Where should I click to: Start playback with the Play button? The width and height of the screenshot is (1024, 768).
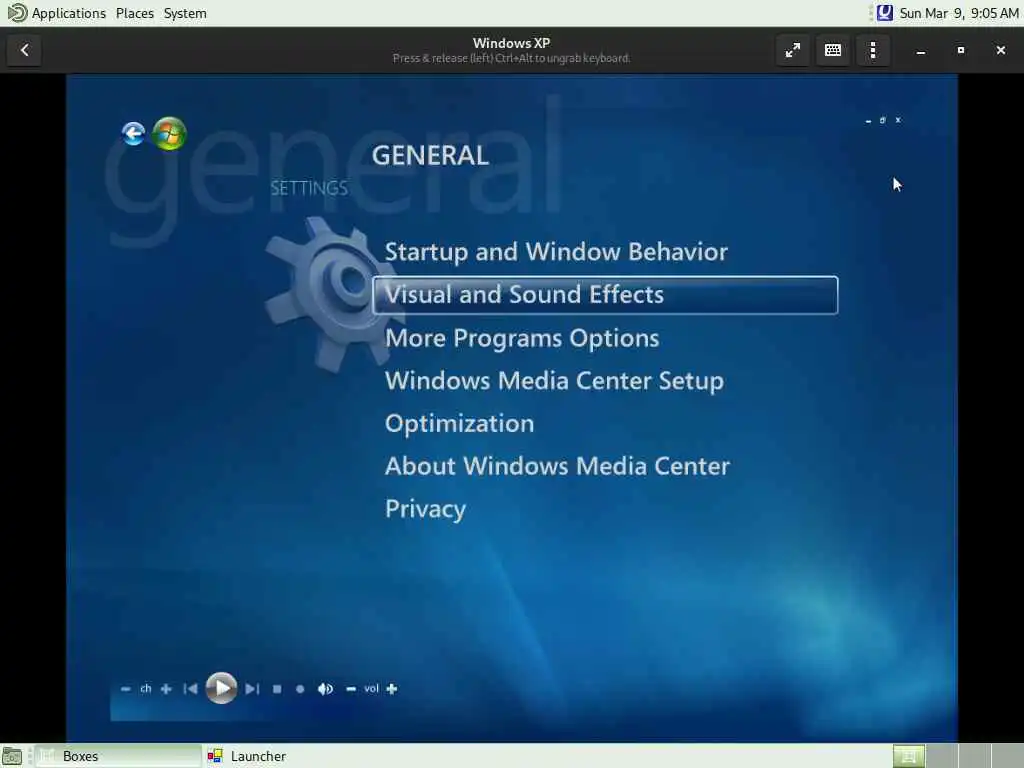coord(221,688)
